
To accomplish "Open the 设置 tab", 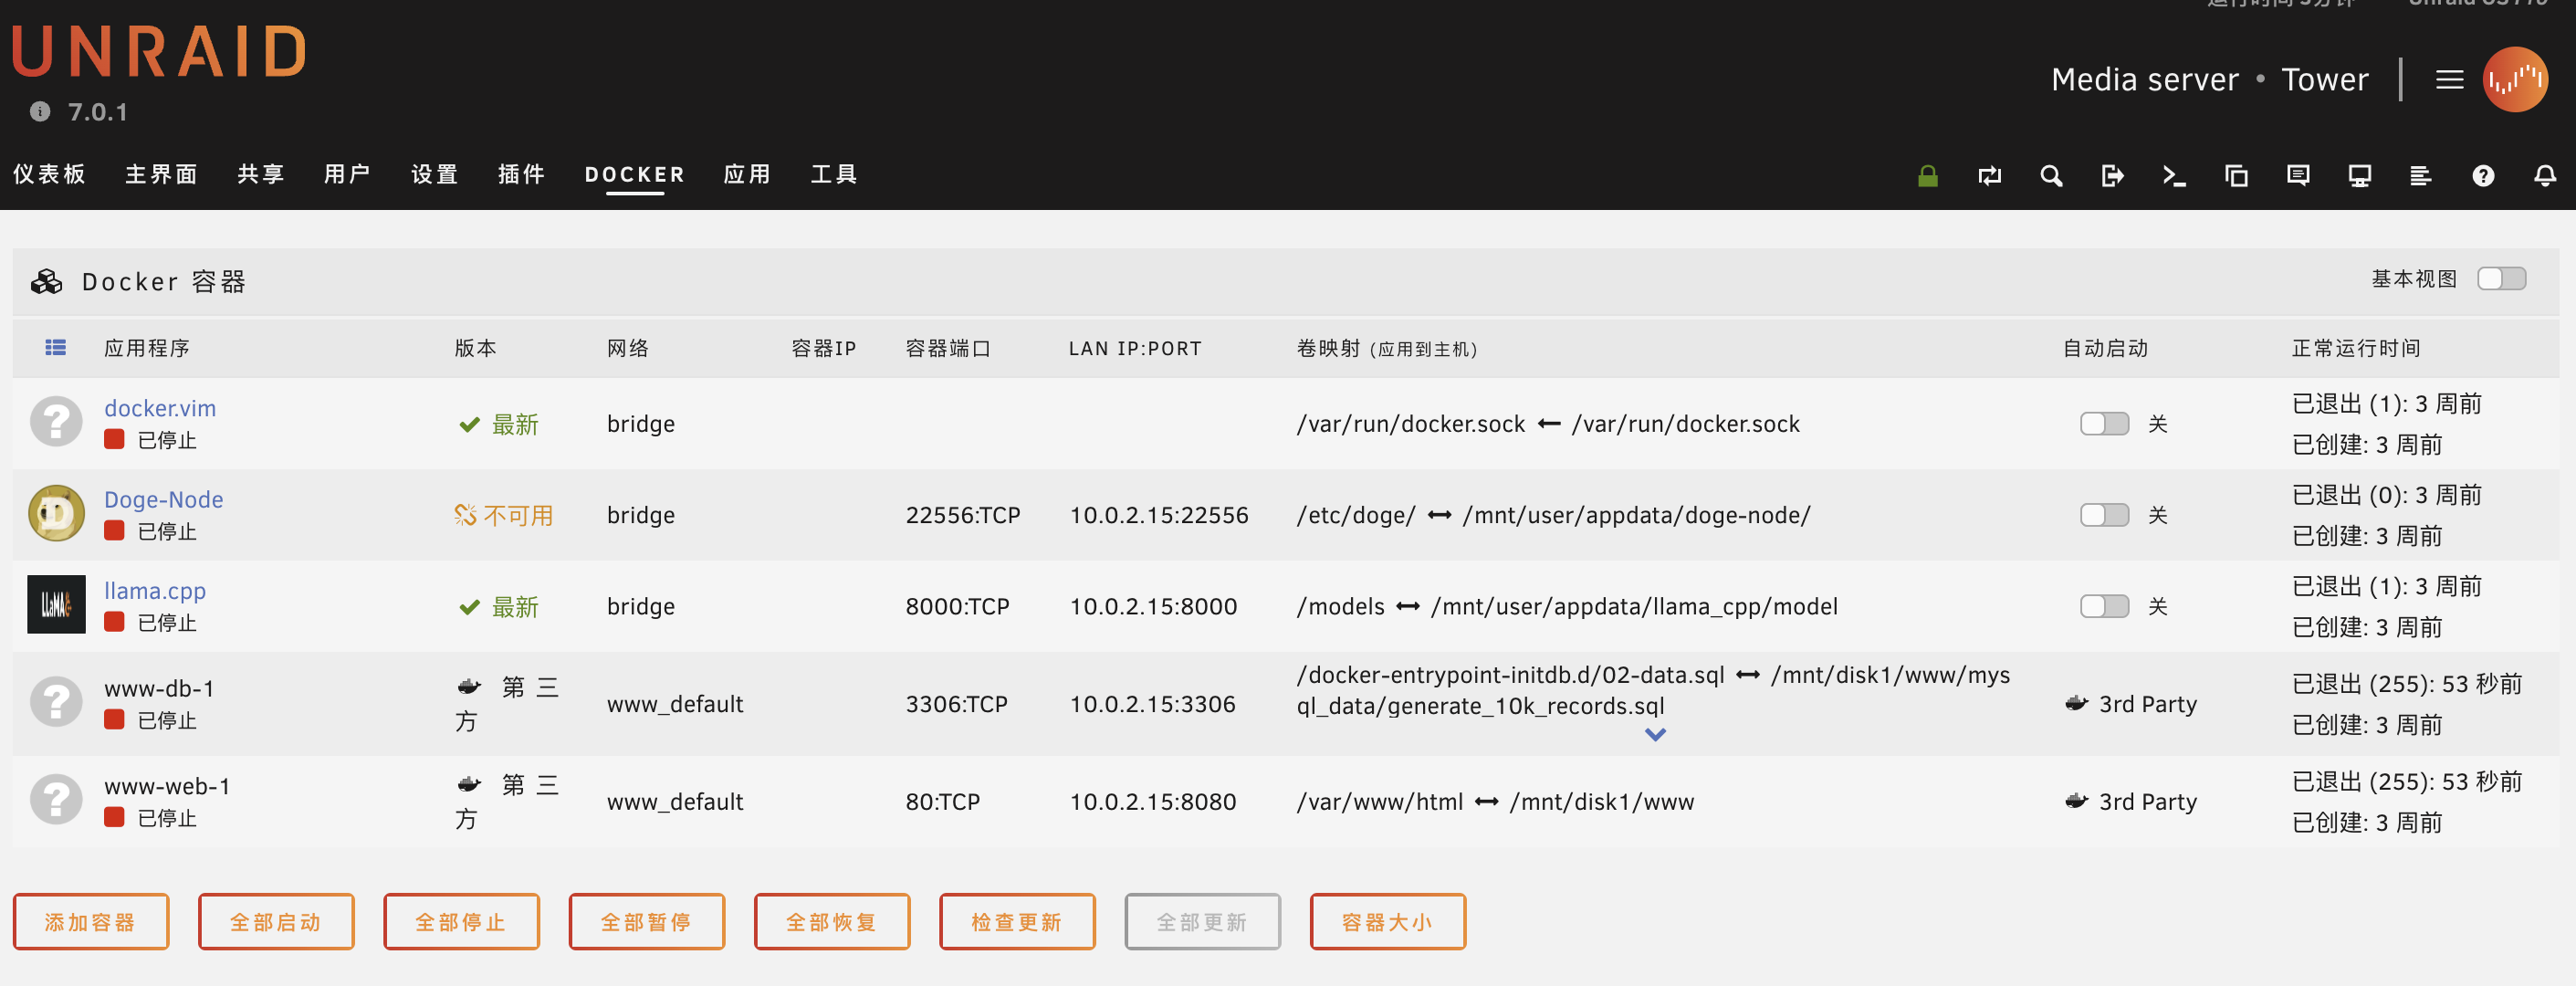I will [435, 174].
